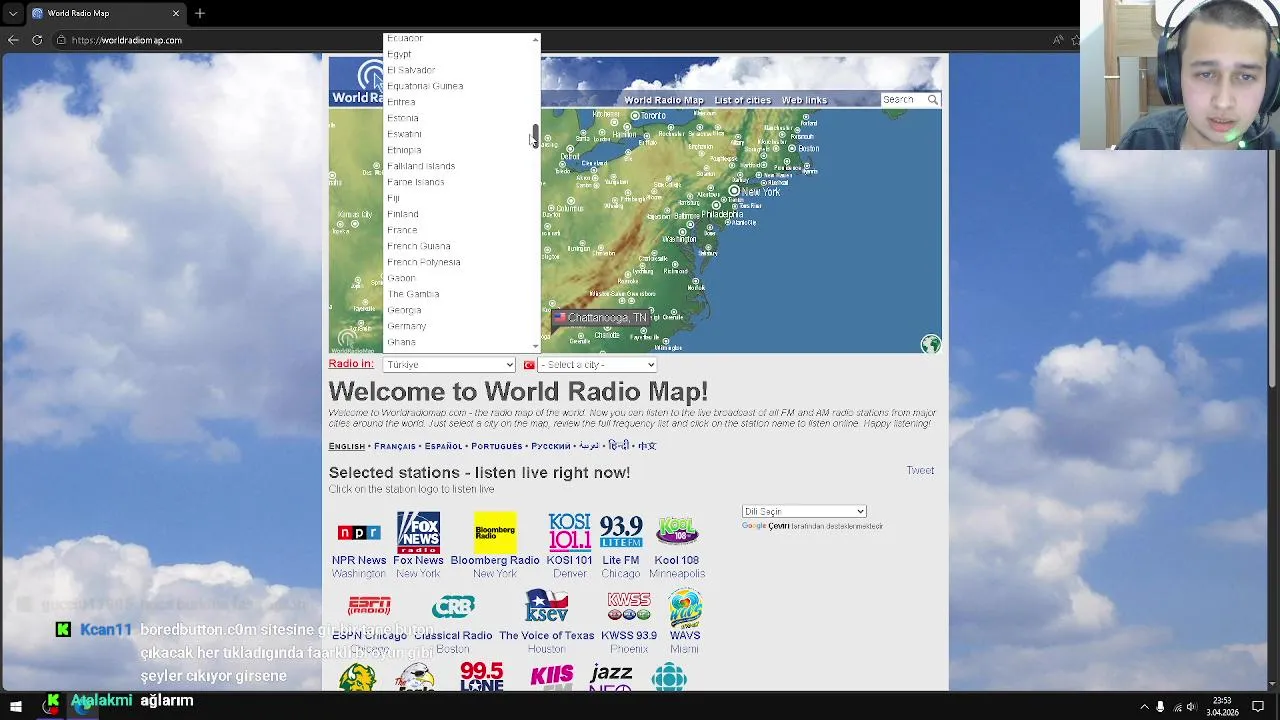Image resolution: width=1280 pixels, height=720 pixels.
Task: Expand the browser tab list chevron
Action: coord(13,13)
